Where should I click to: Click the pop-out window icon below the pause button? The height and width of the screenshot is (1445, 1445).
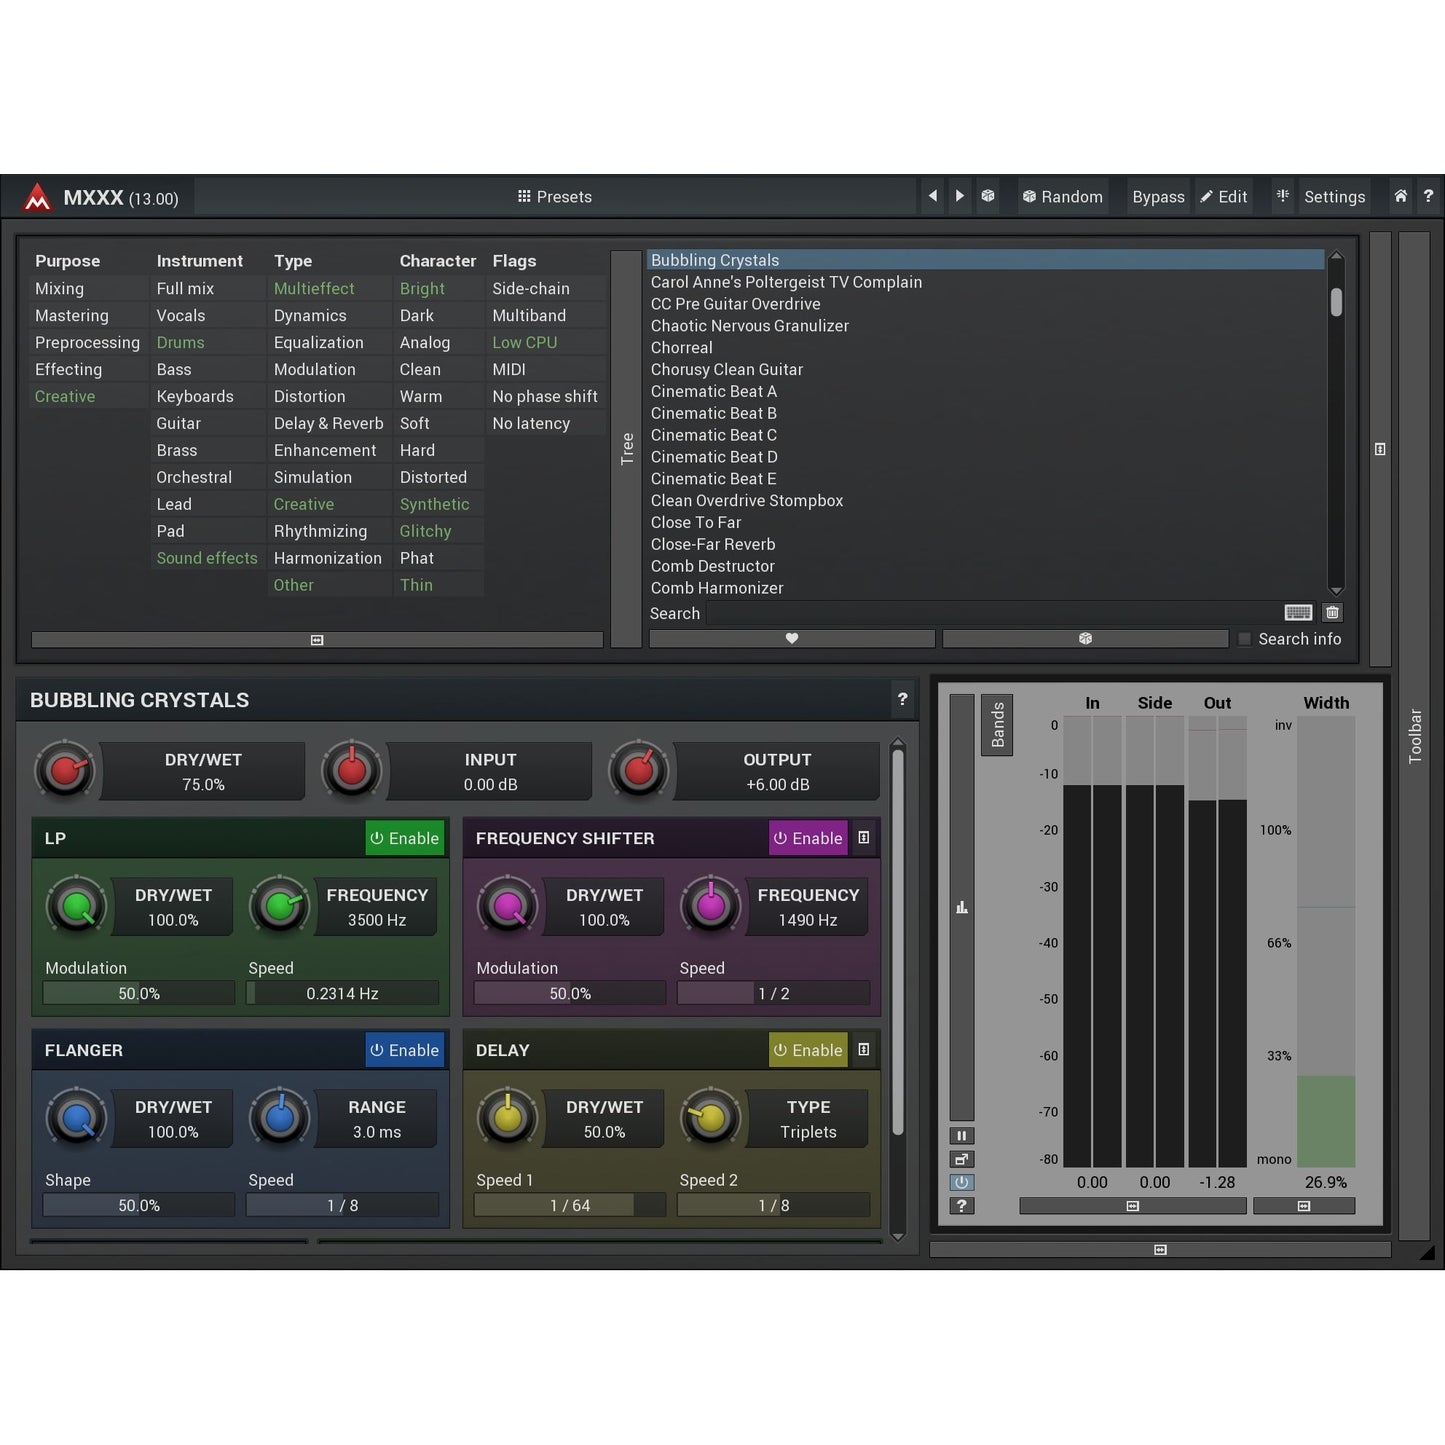coord(961,1159)
